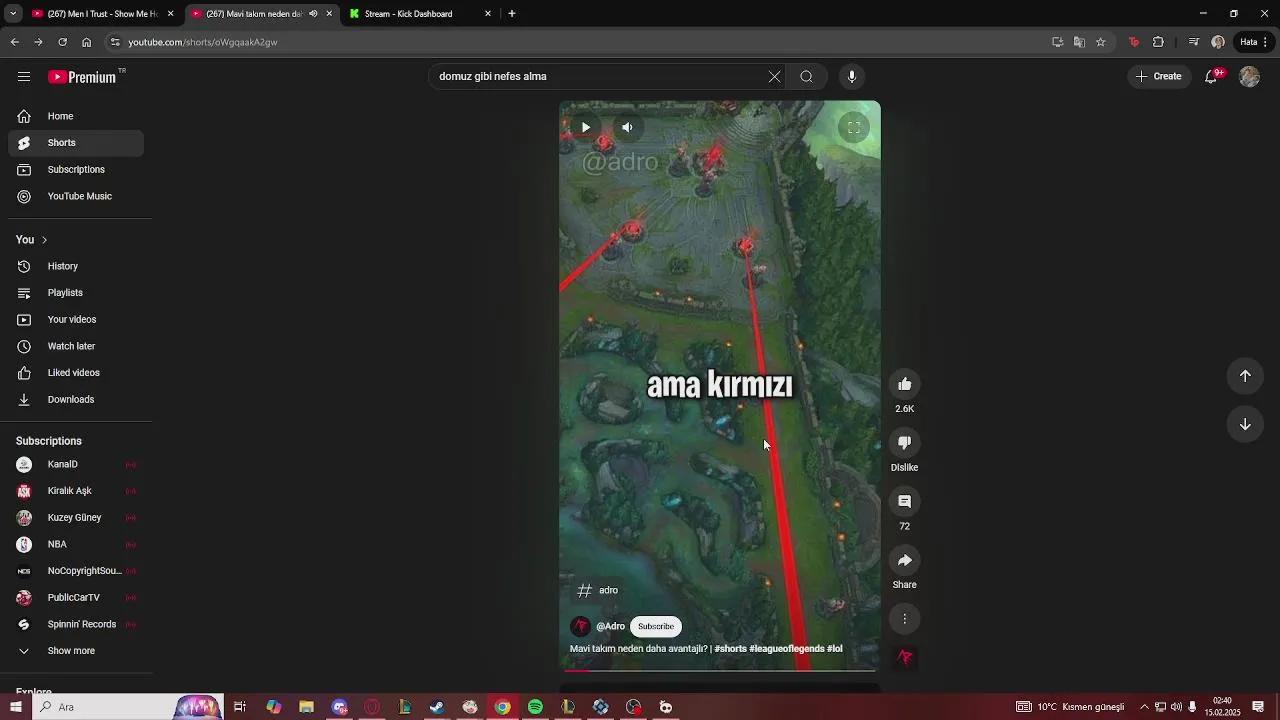The height and width of the screenshot is (720, 1280).
Task: Enter fullscreen for the Short
Action: [854, 127]
